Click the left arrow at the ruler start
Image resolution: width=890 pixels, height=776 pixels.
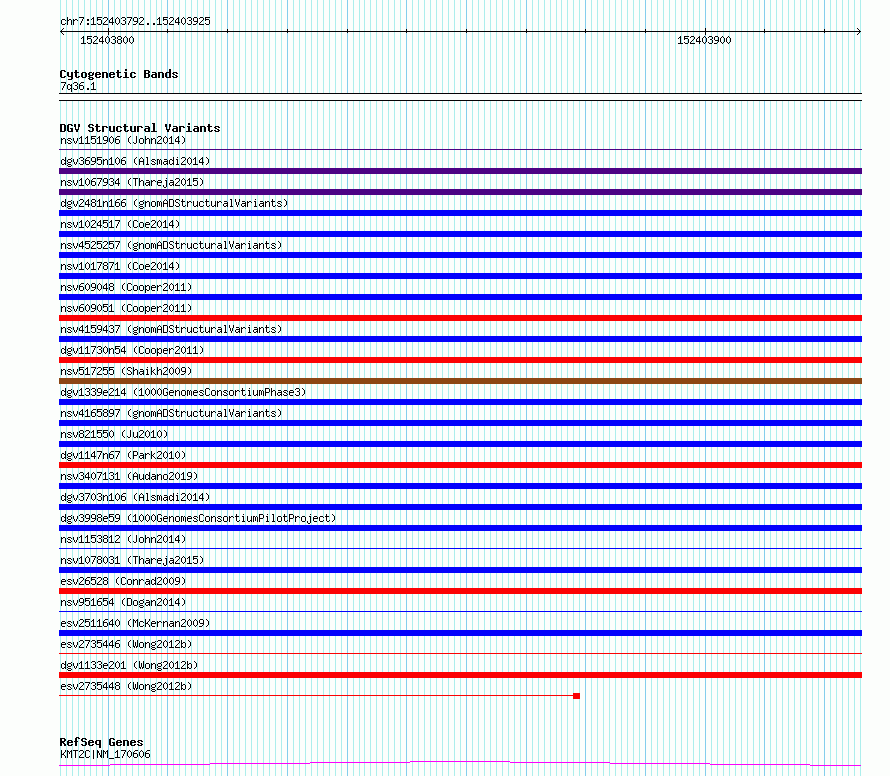(62, 32)
